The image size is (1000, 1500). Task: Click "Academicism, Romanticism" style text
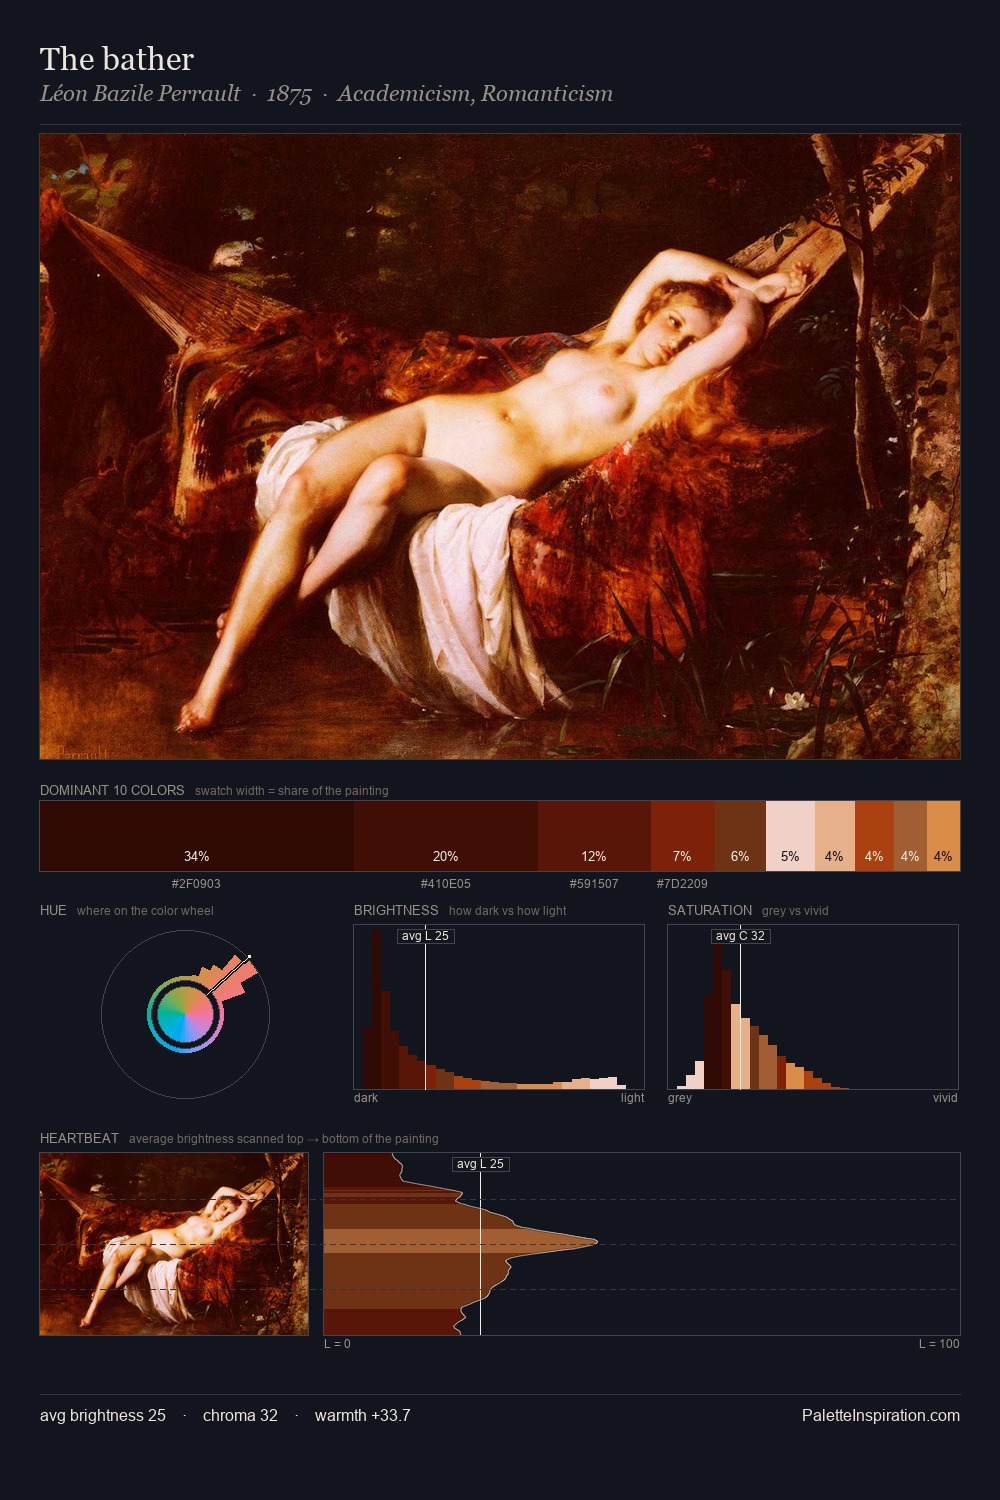click(x=475, y=94)
